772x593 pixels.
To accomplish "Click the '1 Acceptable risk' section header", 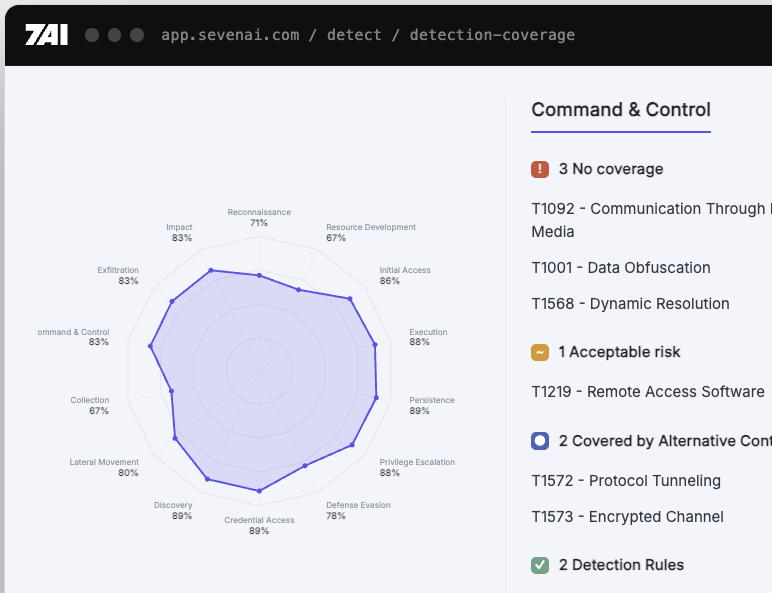I will tap(619, 352).
